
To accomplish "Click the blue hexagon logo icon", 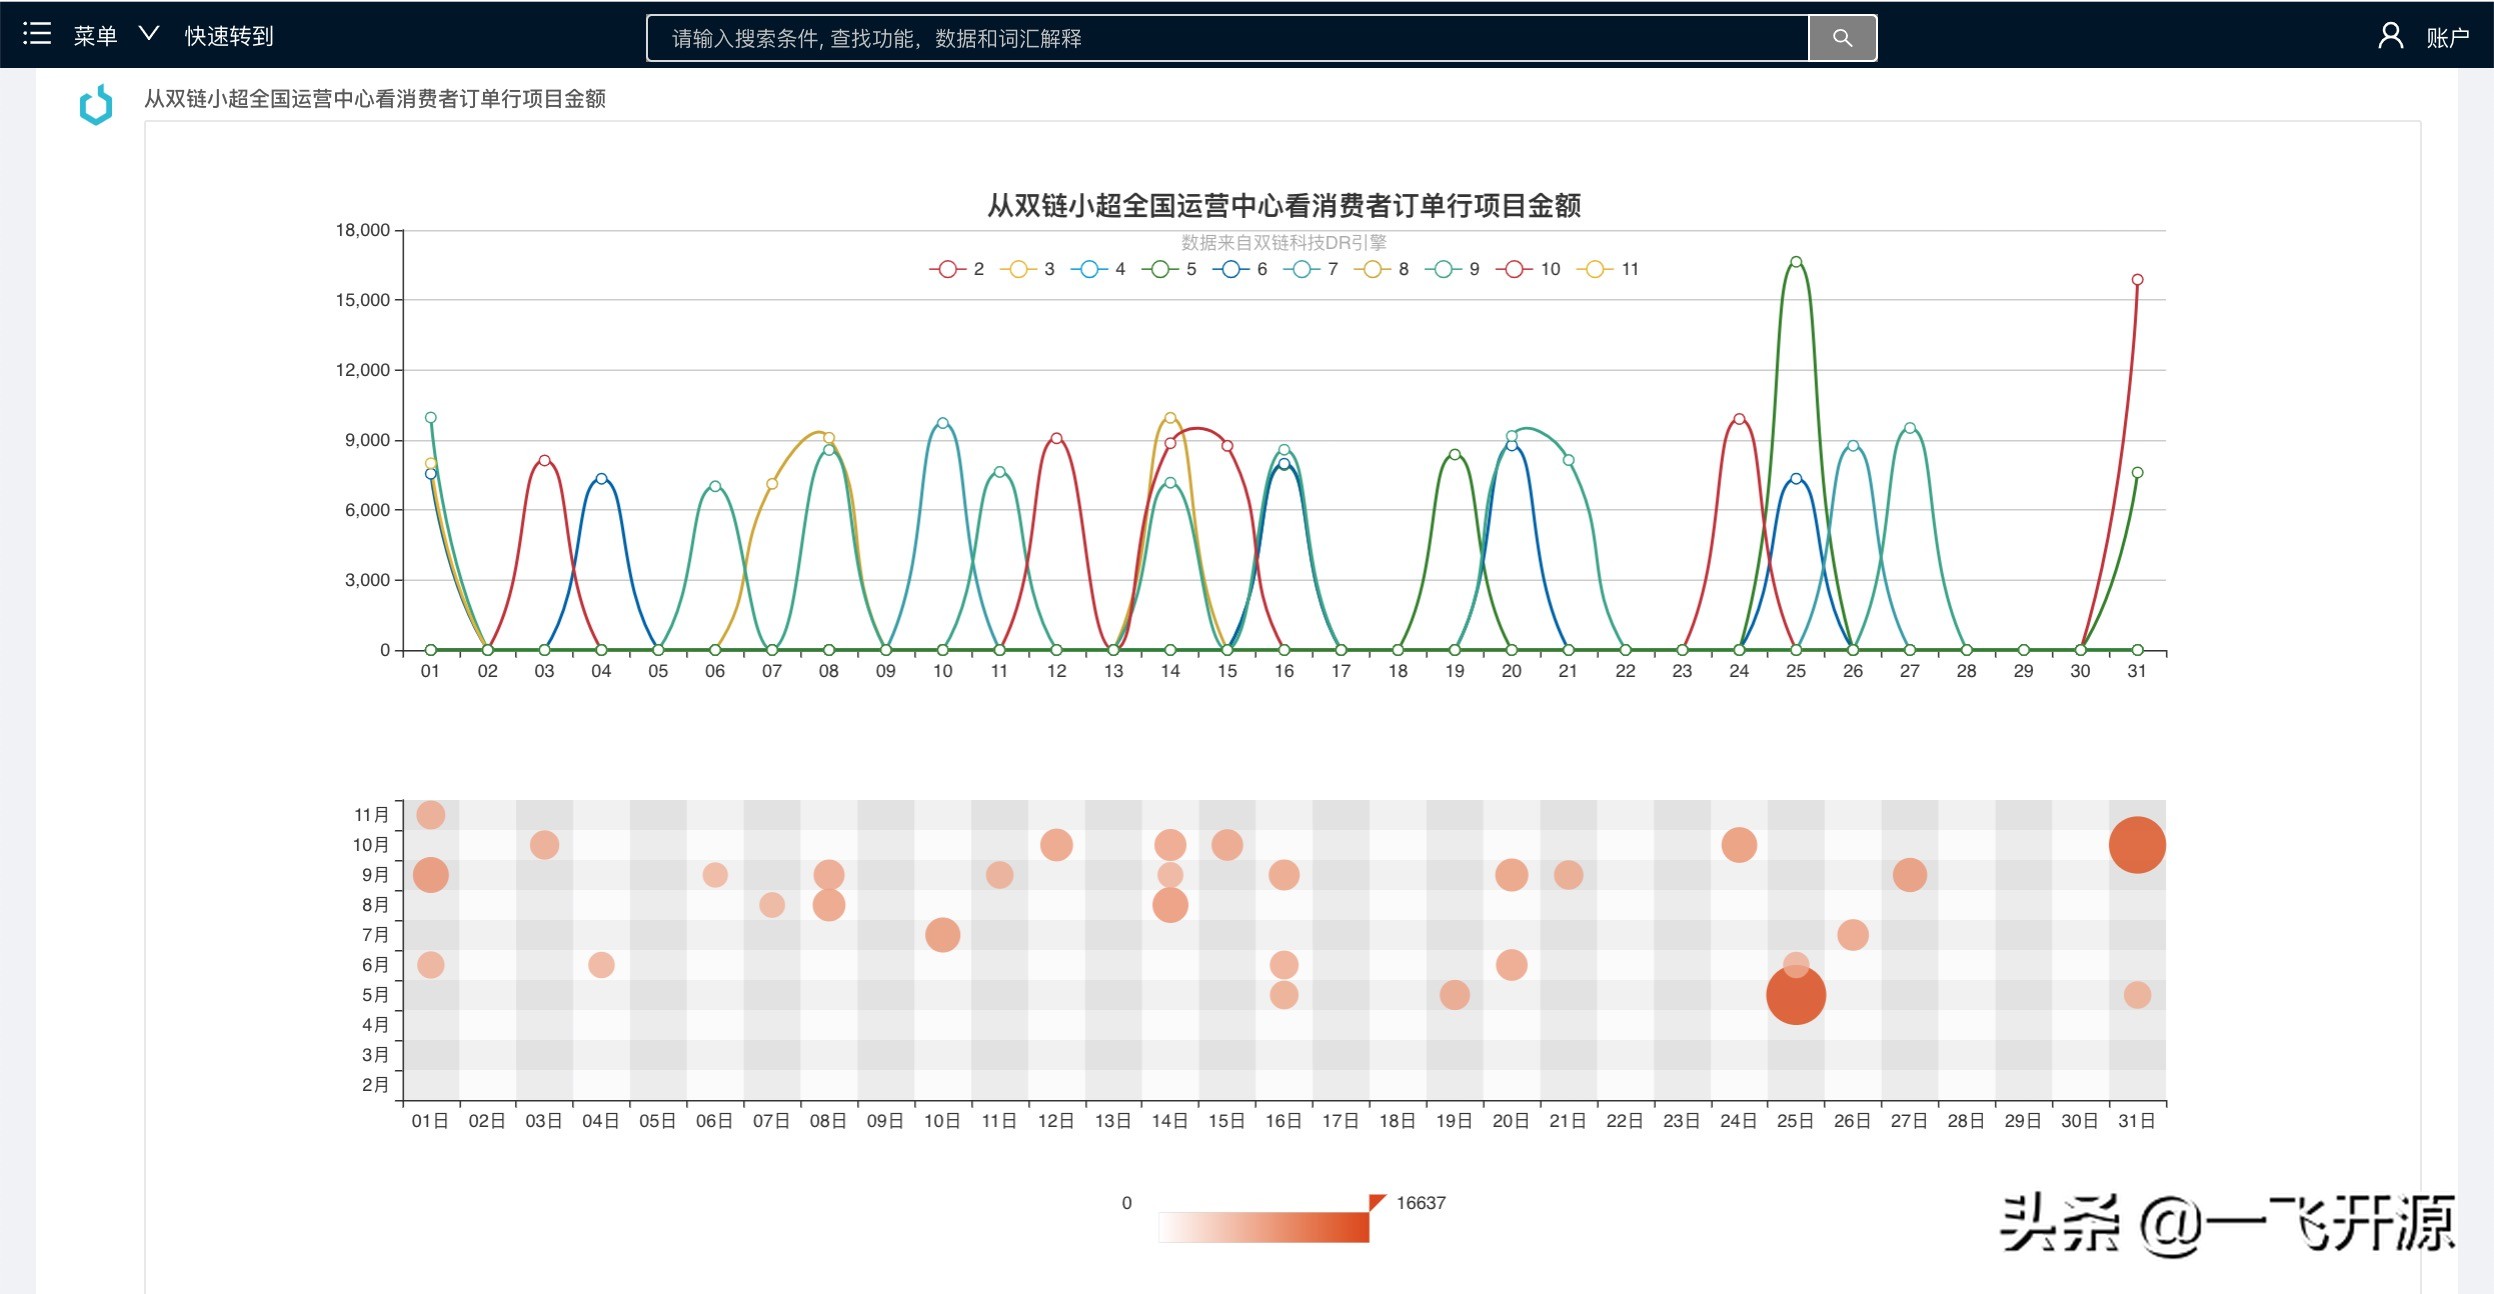I will (x=96, y=104).
